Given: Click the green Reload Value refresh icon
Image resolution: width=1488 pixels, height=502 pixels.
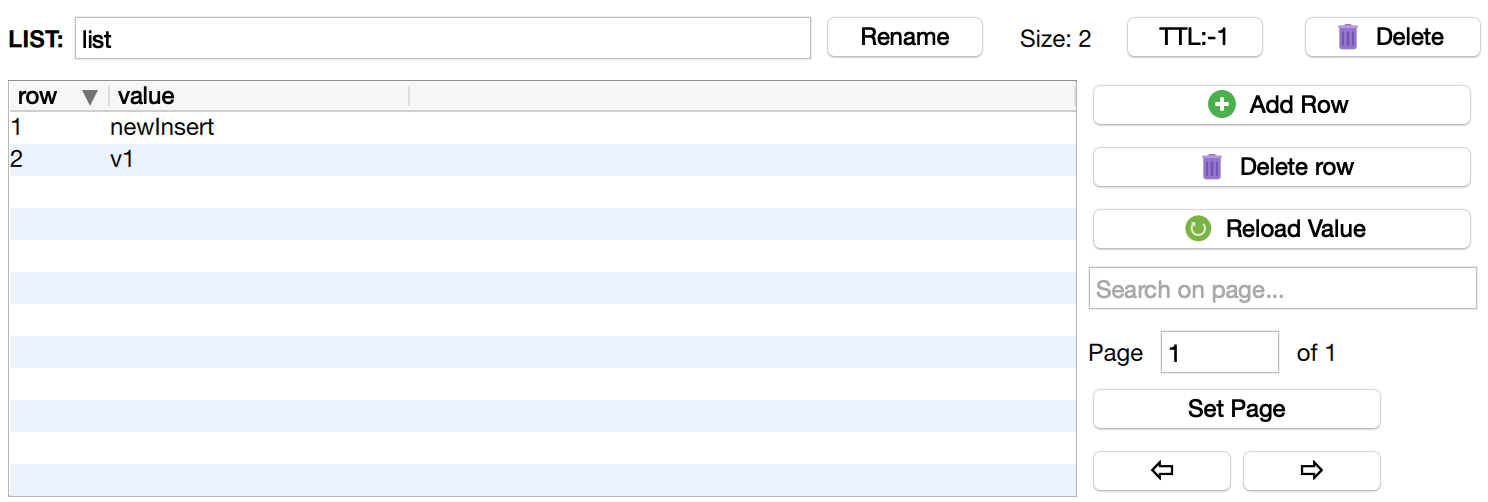Looking at the screenshot, I should 1198,229.
